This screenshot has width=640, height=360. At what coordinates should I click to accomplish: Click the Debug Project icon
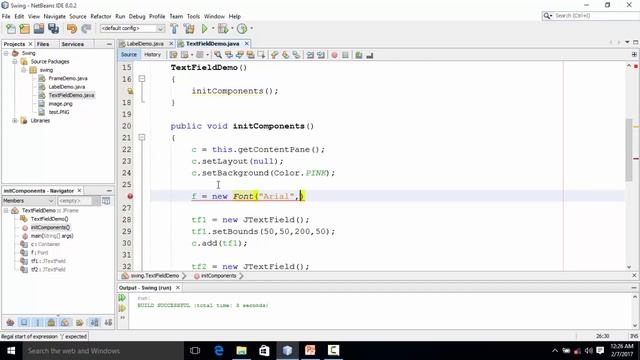222,29
